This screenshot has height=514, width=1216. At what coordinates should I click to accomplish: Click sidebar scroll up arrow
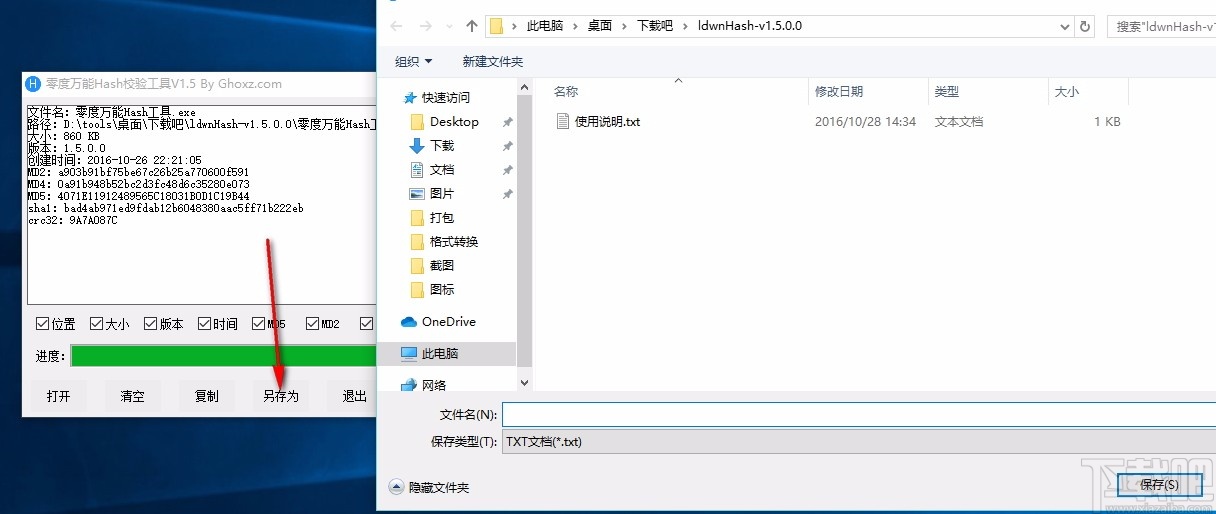(x=525, y=89)
